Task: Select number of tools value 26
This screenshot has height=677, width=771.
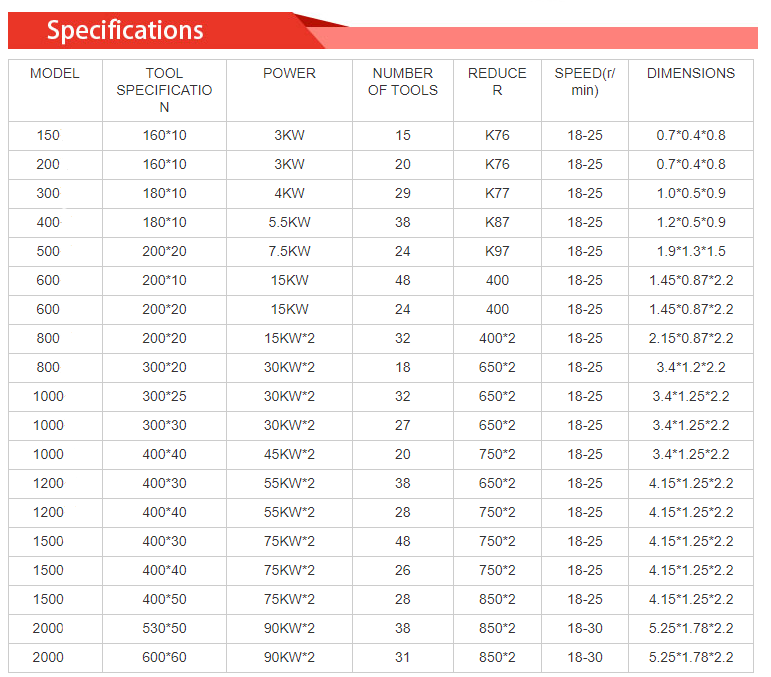Action: coord(403,570)
